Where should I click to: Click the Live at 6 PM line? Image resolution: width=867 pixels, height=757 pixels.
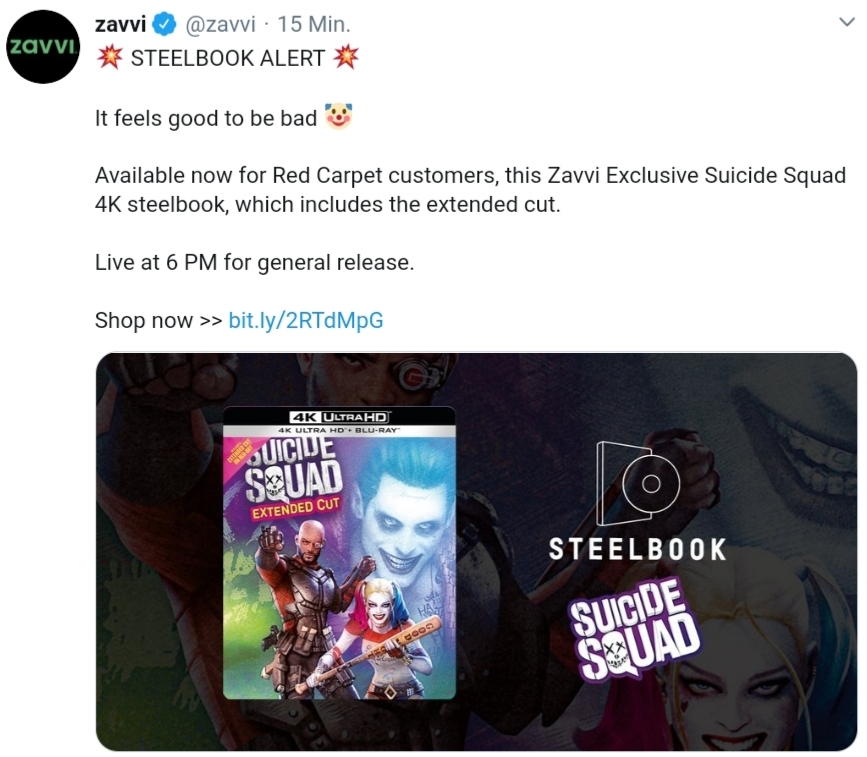pyautogui.click(x=254, y=263)
